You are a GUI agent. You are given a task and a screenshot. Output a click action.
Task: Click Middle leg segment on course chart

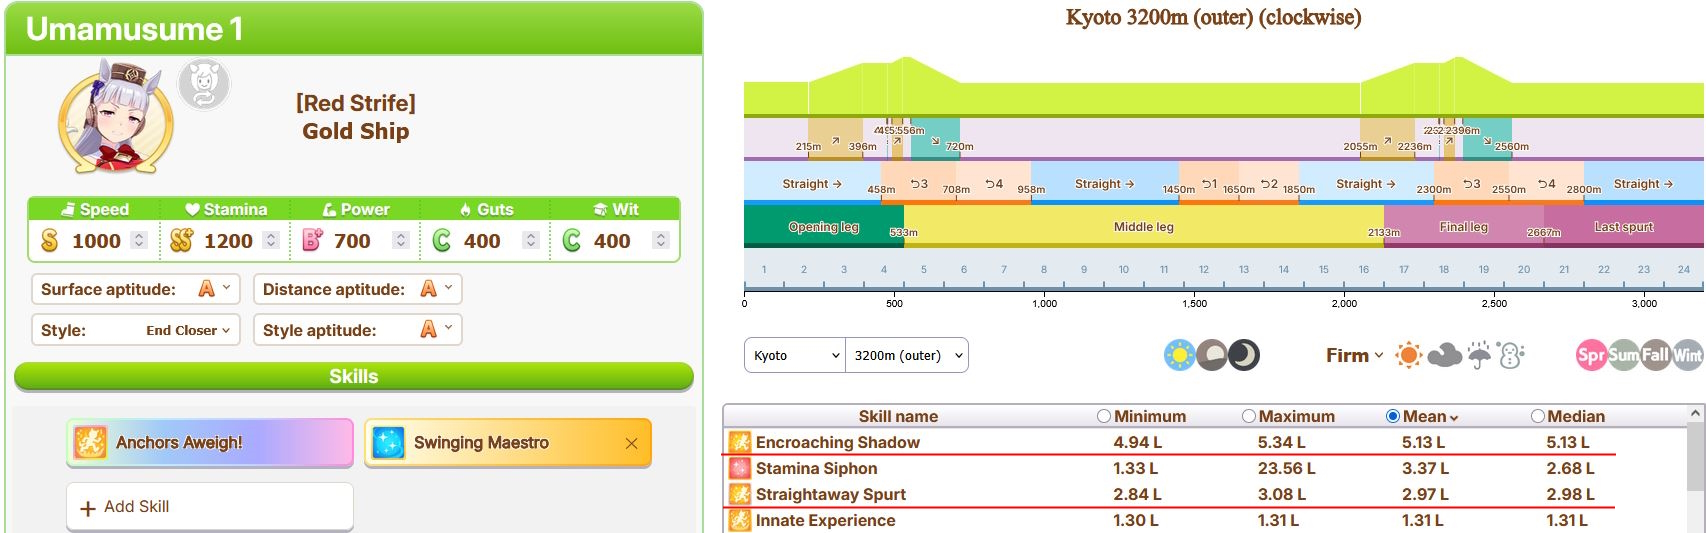pyautogui.click(x=1144, y=227)
